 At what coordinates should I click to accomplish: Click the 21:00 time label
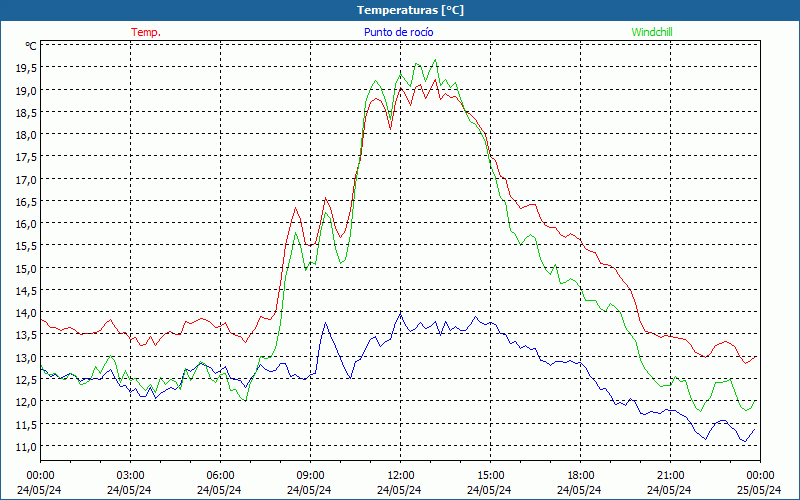[670, 476]
